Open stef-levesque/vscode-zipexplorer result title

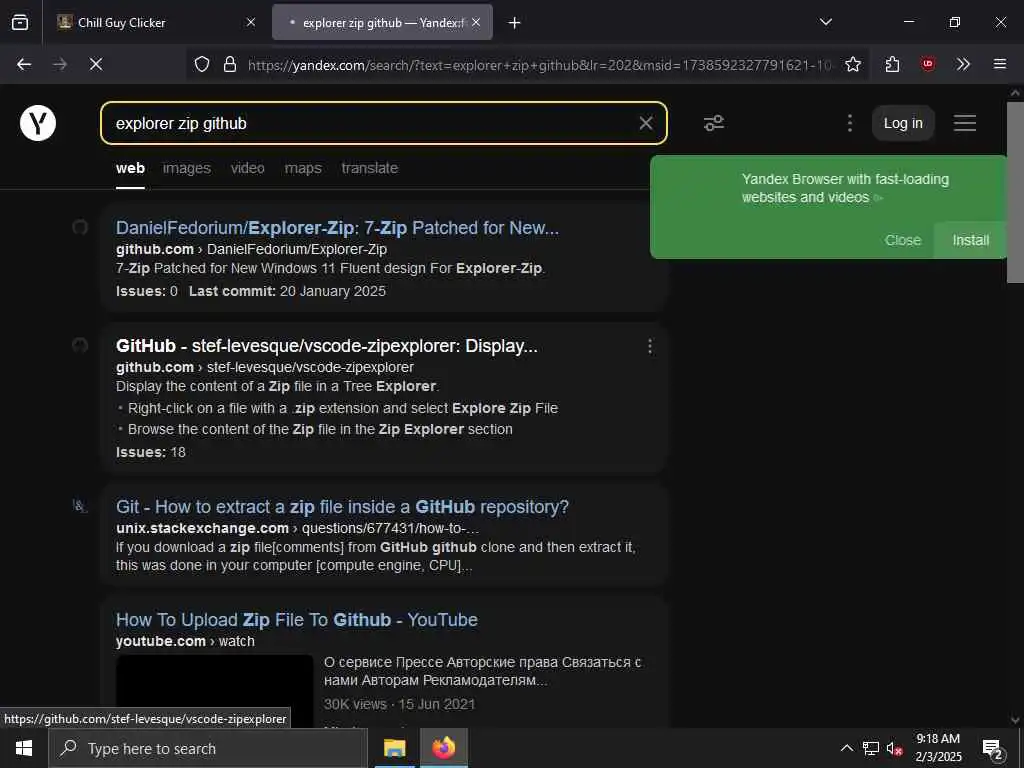tap(327, 346)
